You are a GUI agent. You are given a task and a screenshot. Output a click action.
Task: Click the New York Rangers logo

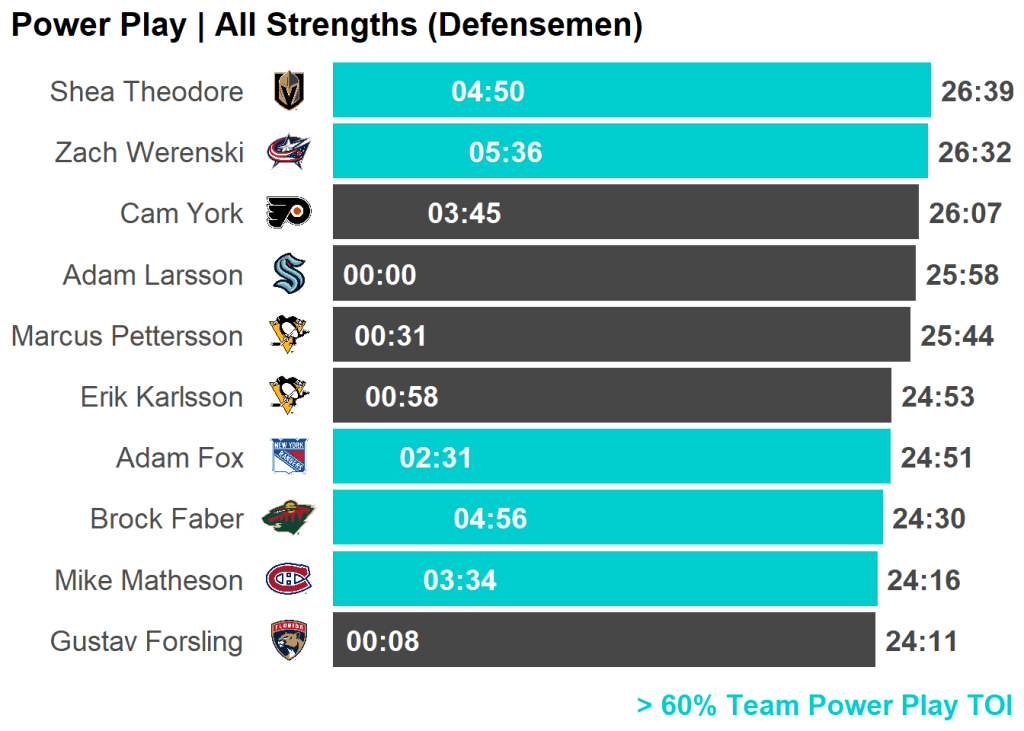tap(288, 457)
